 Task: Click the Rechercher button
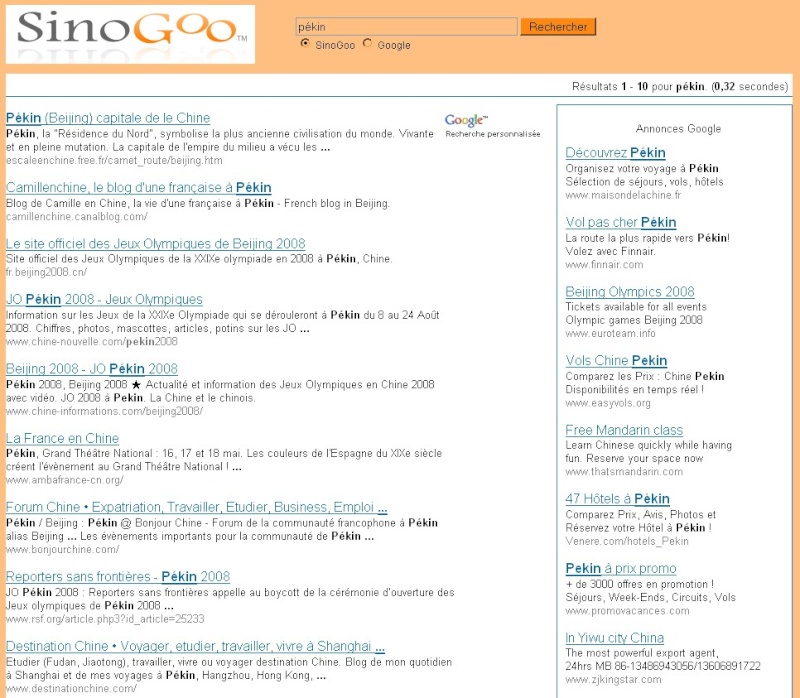pyautogui.click(x=558, y=27)
